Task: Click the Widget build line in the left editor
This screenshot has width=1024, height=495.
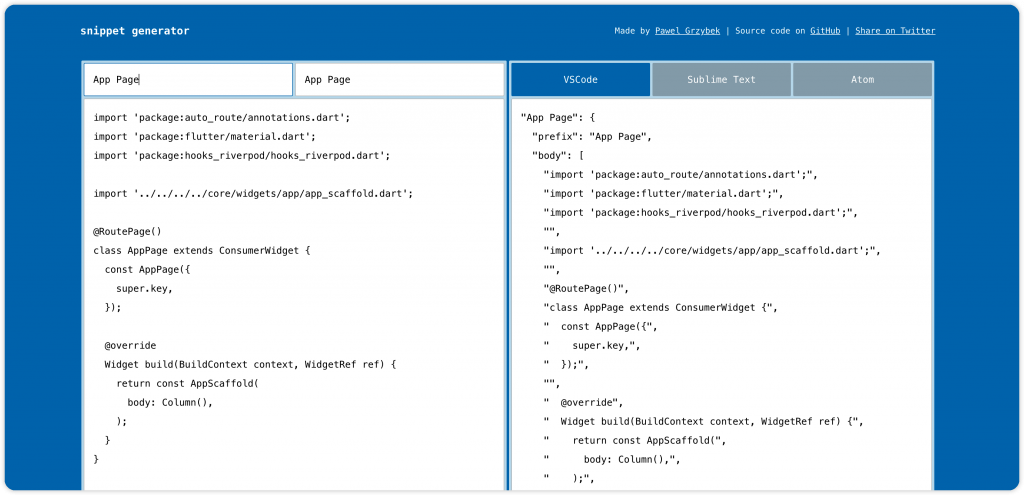Action: coord(251,364)
